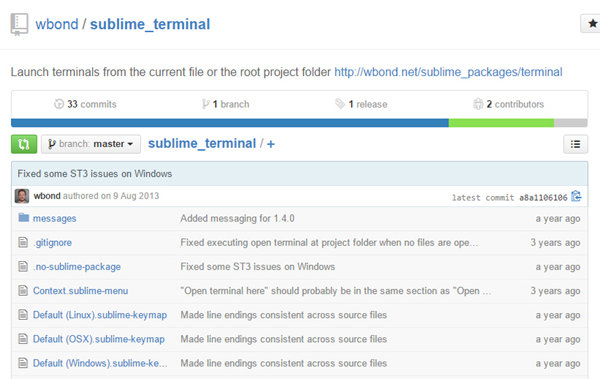
Task: Open the branch: master dropdown
Action: tap(91, 144)
